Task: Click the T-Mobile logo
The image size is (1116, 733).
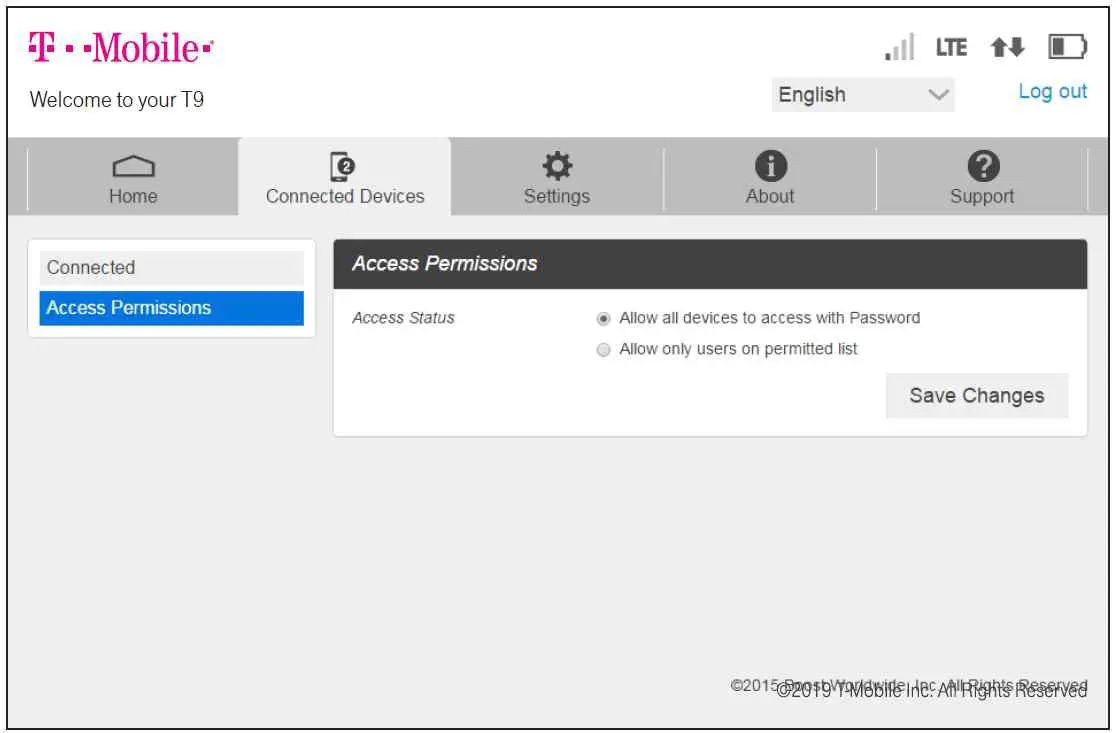Action: coord(121,47)
